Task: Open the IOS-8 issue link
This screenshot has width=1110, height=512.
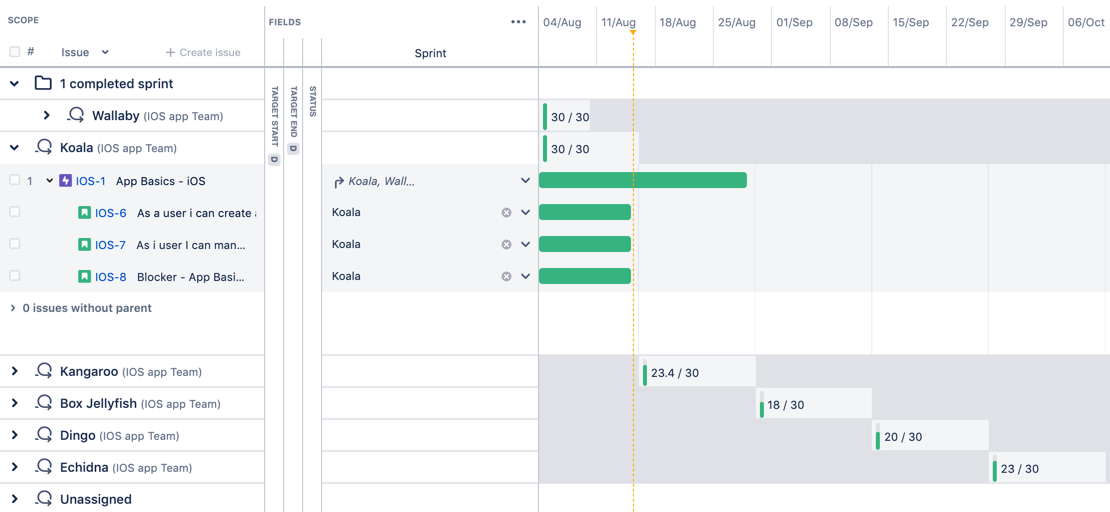Action: [110, 277]
